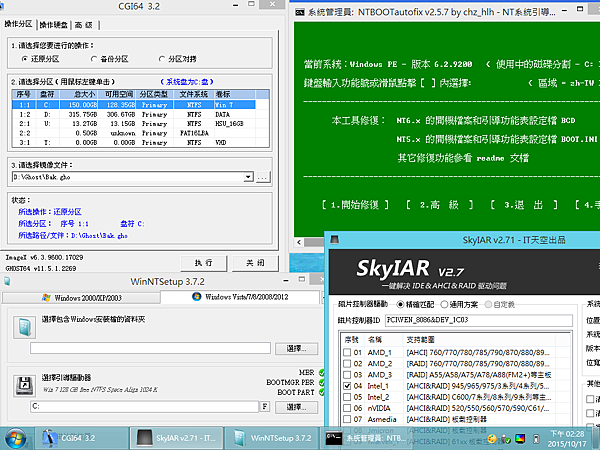Select exact match radio in SkyIAR

point(400,304)
